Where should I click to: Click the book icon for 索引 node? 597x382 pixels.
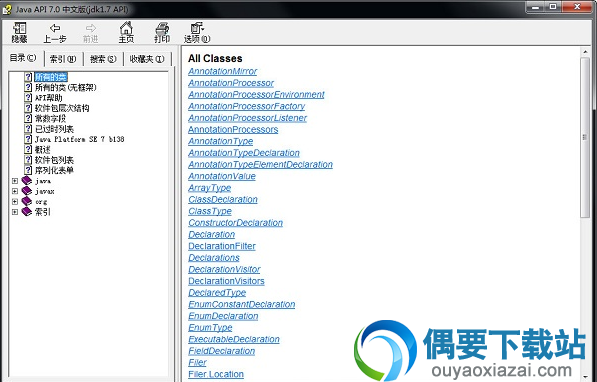27,211
